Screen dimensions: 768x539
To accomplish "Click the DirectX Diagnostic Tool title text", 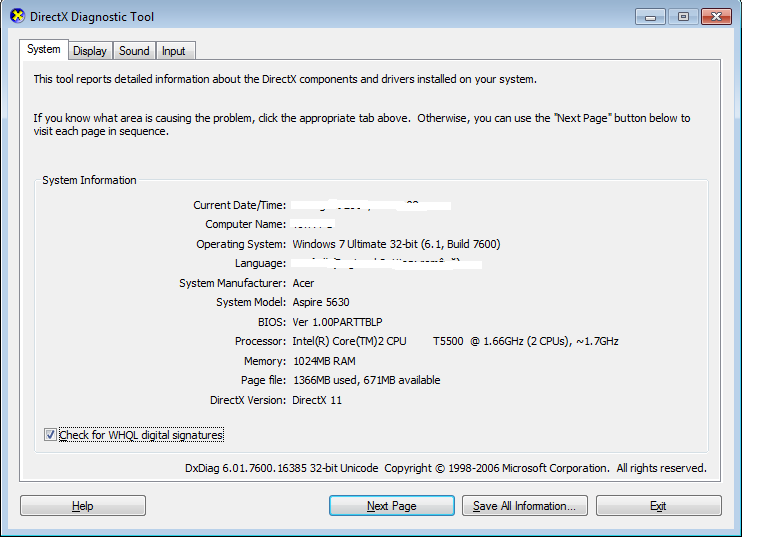I will pos(92,17).
